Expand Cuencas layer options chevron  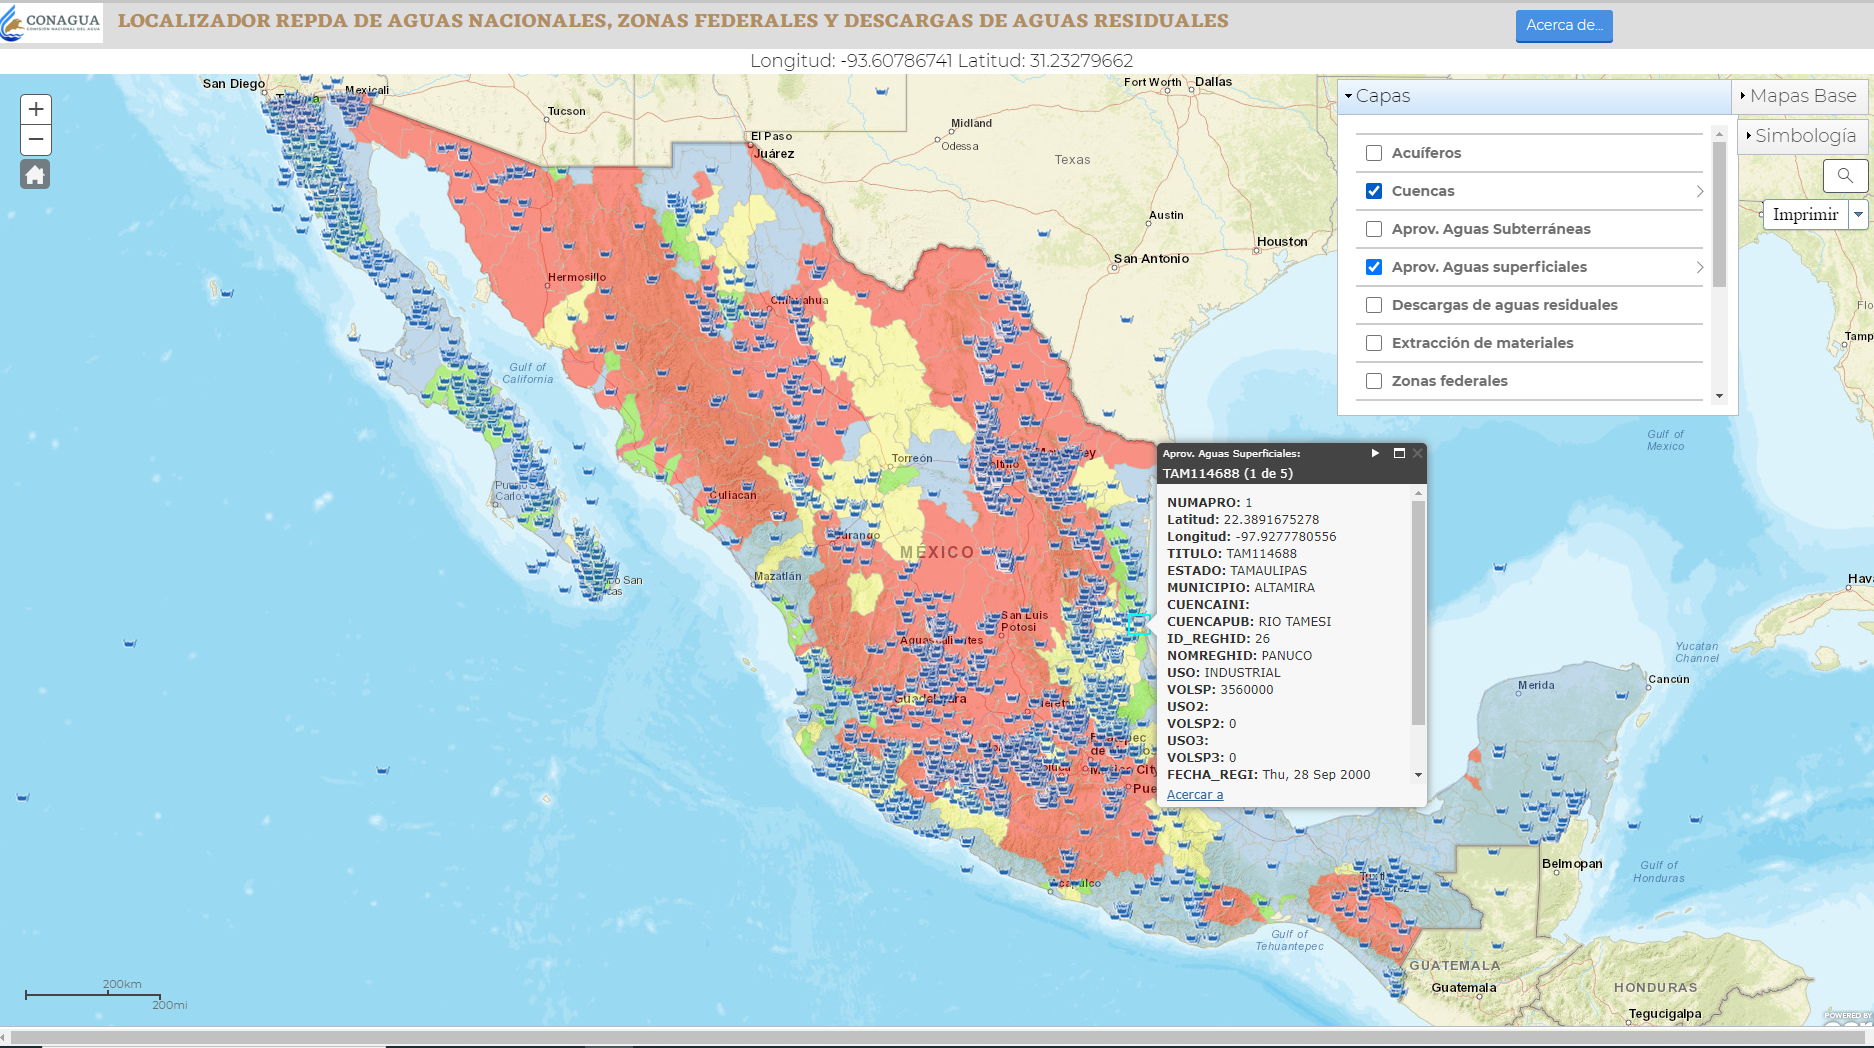(x=1699, y=191)
